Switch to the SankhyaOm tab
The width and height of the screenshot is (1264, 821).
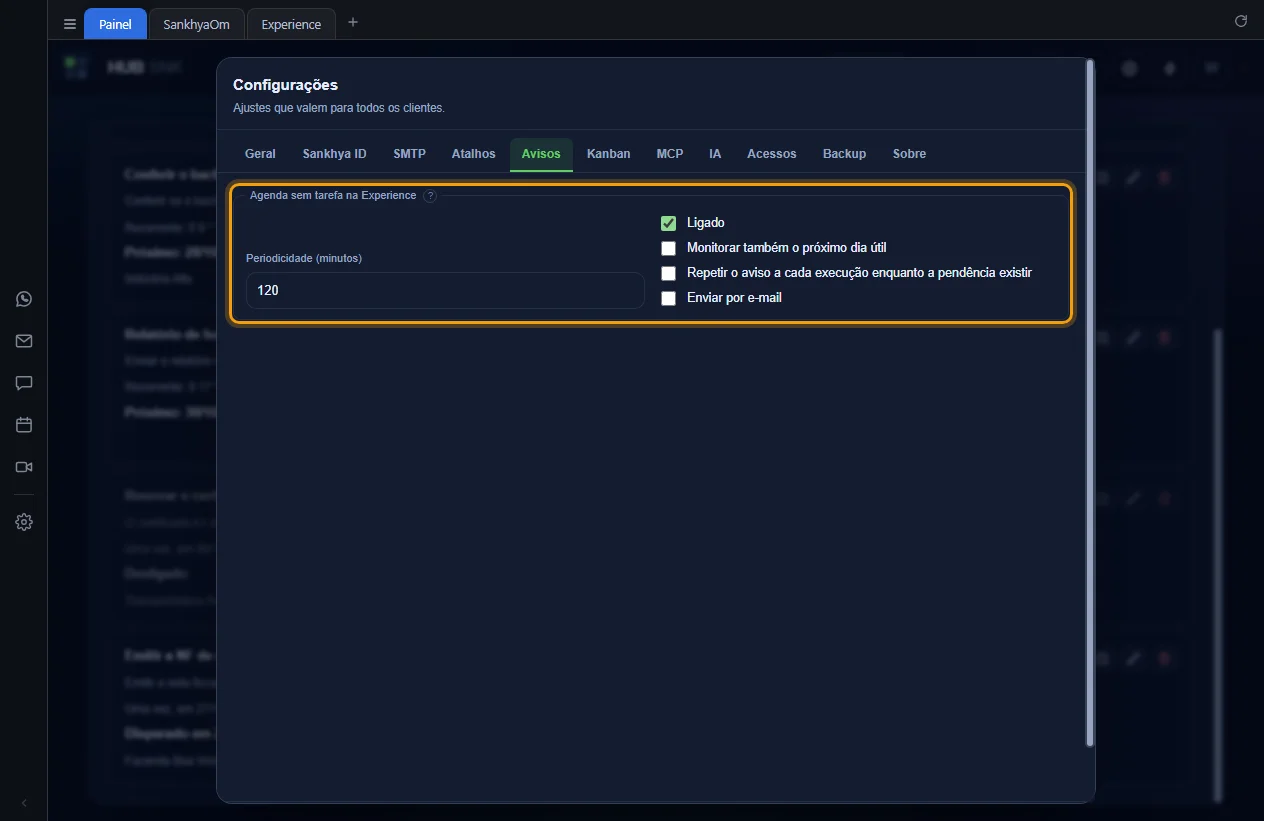(x=196, y=24)
